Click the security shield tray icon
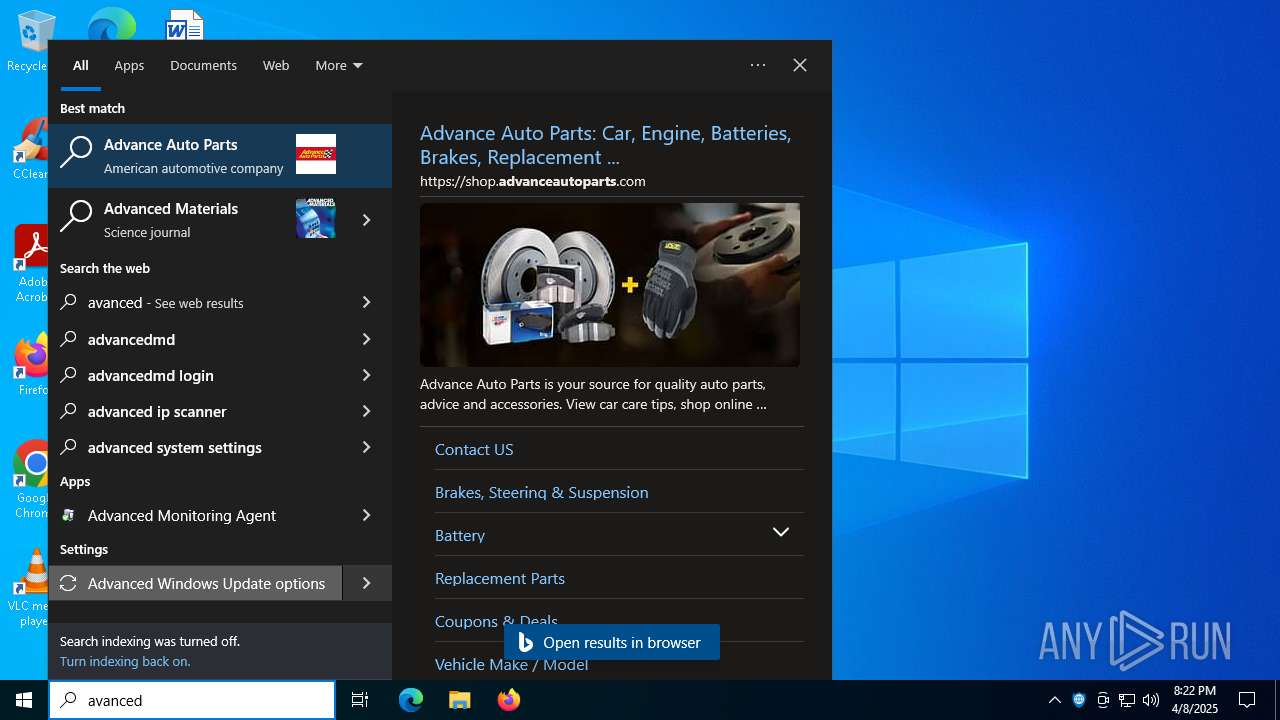This screenshot has width=1280, height=720. coord(1079,700)
